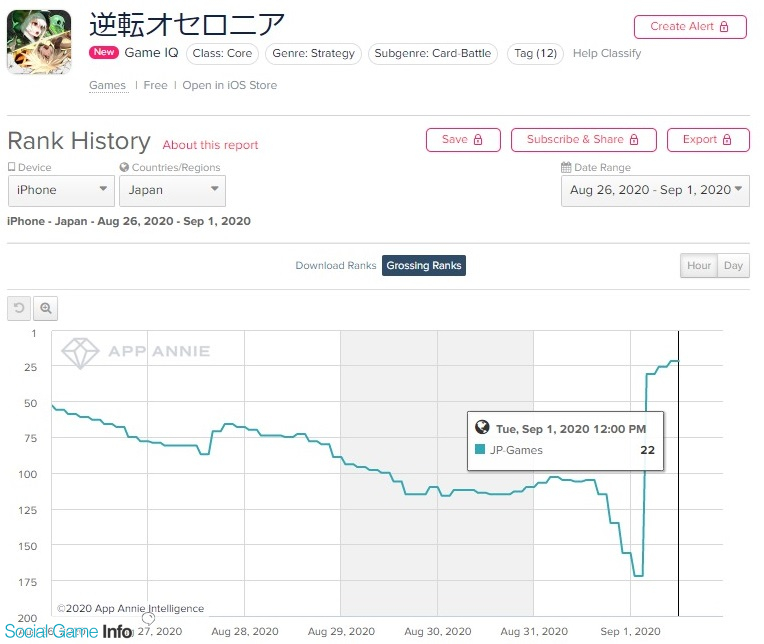Click the lock icon on Export button
This screenshot has height=644, width=764.
727,140
